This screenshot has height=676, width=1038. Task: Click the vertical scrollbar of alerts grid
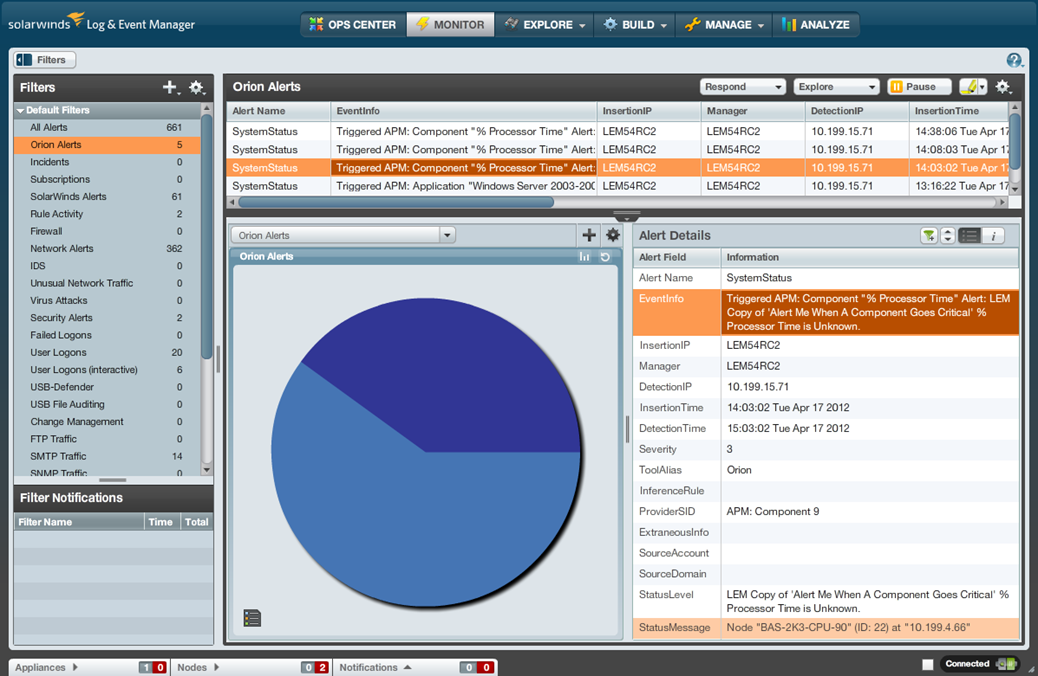point(1015,140)
